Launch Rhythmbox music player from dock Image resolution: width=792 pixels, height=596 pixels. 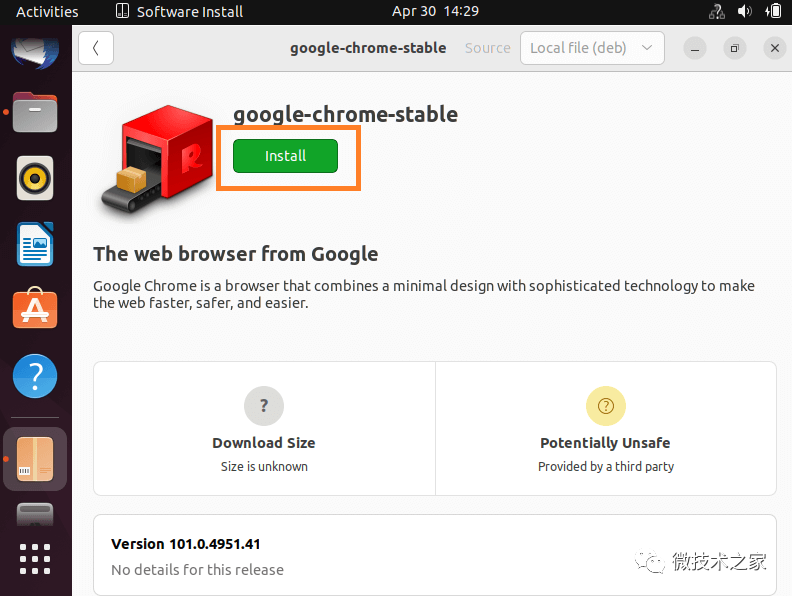pyautogui.click(x=35, y=178)
